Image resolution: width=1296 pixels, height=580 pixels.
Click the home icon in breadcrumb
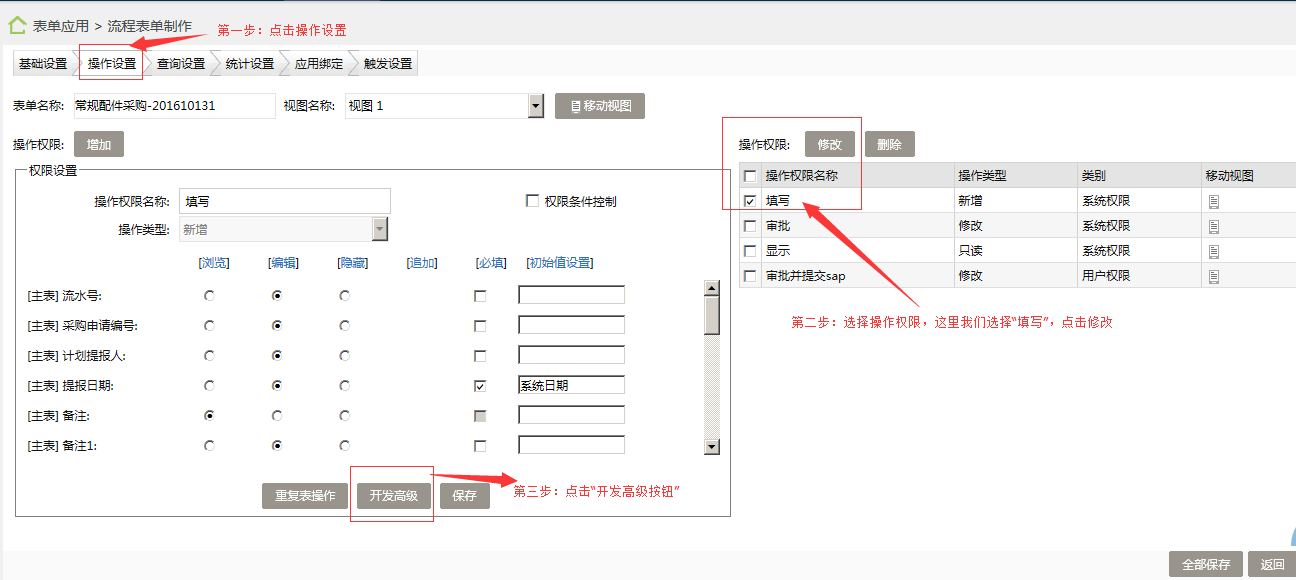coord(17,26)
